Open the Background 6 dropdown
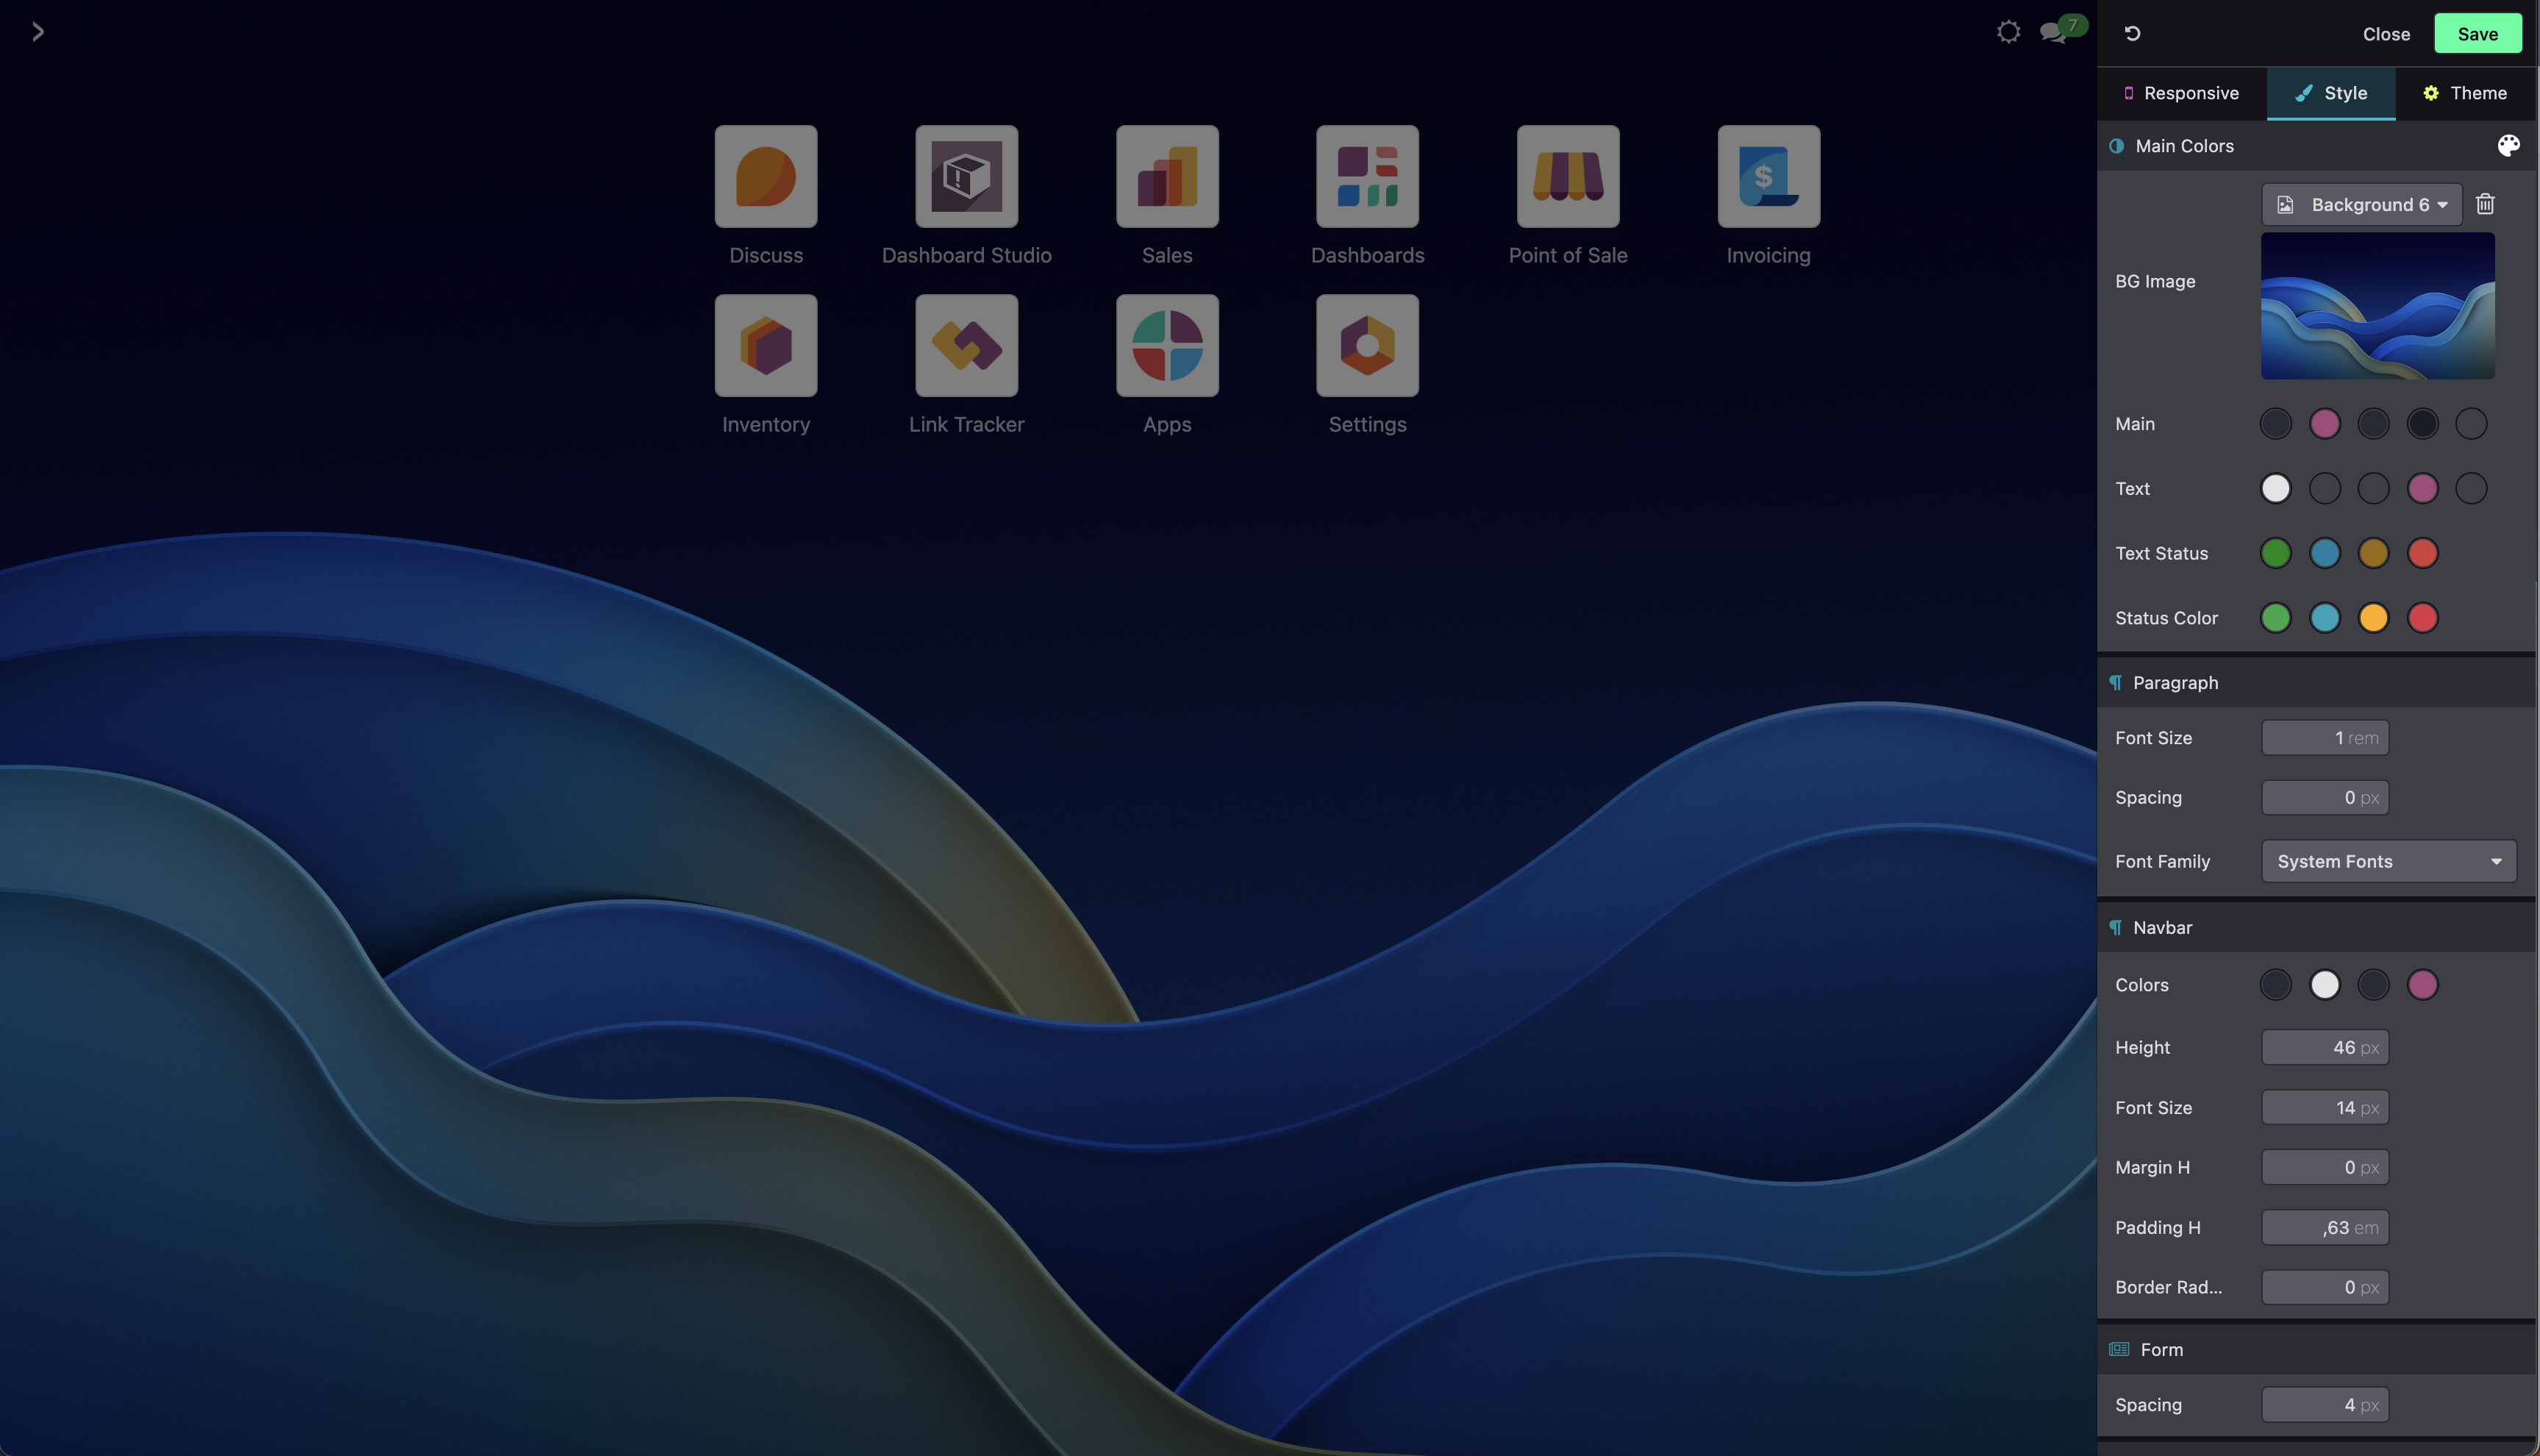Screen dimensions: 2540x1456 click(2361, 204)
